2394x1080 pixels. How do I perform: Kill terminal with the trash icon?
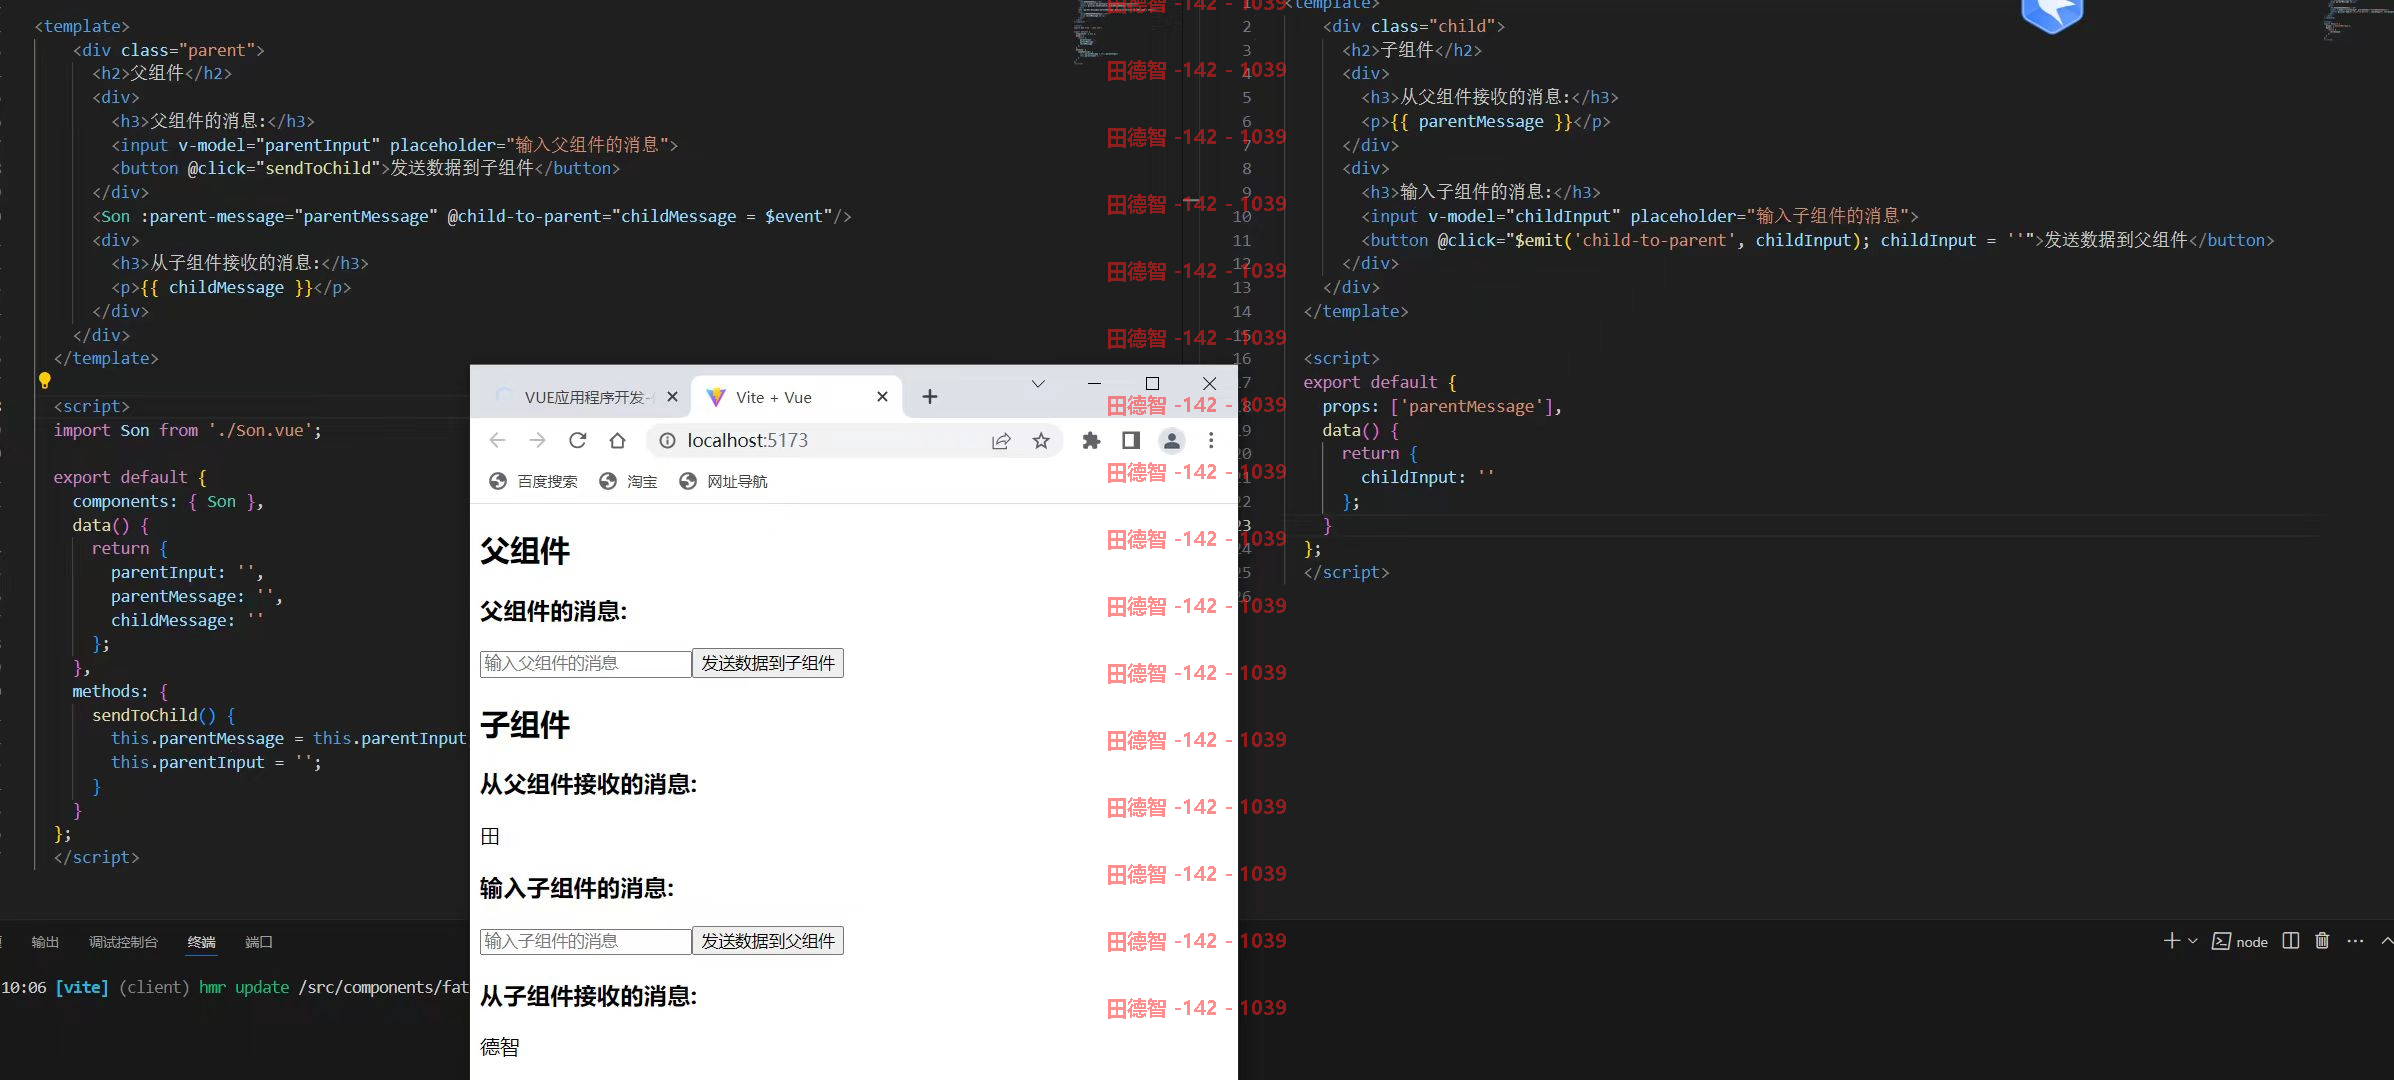point(2322,941)
